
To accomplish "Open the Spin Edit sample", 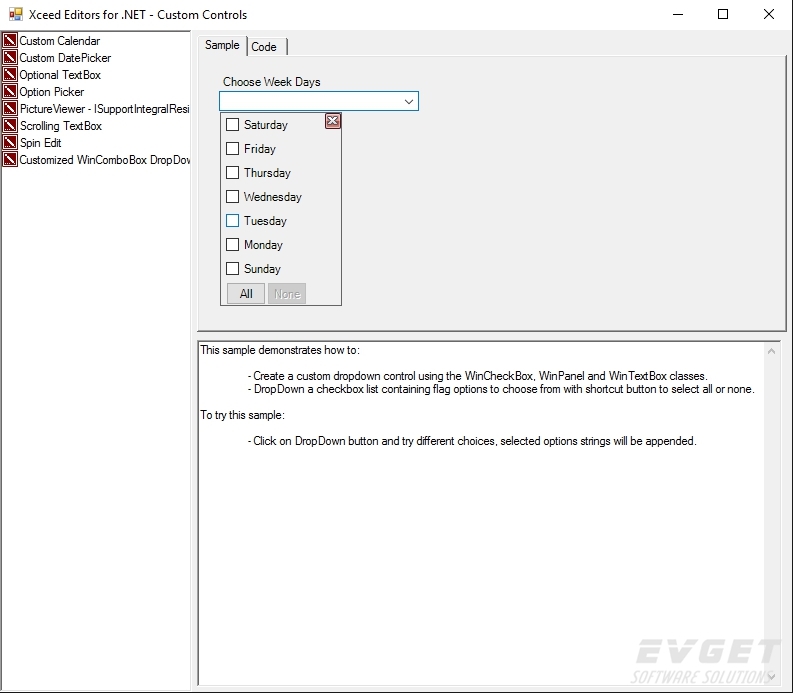I will click(x=40, y=143).
